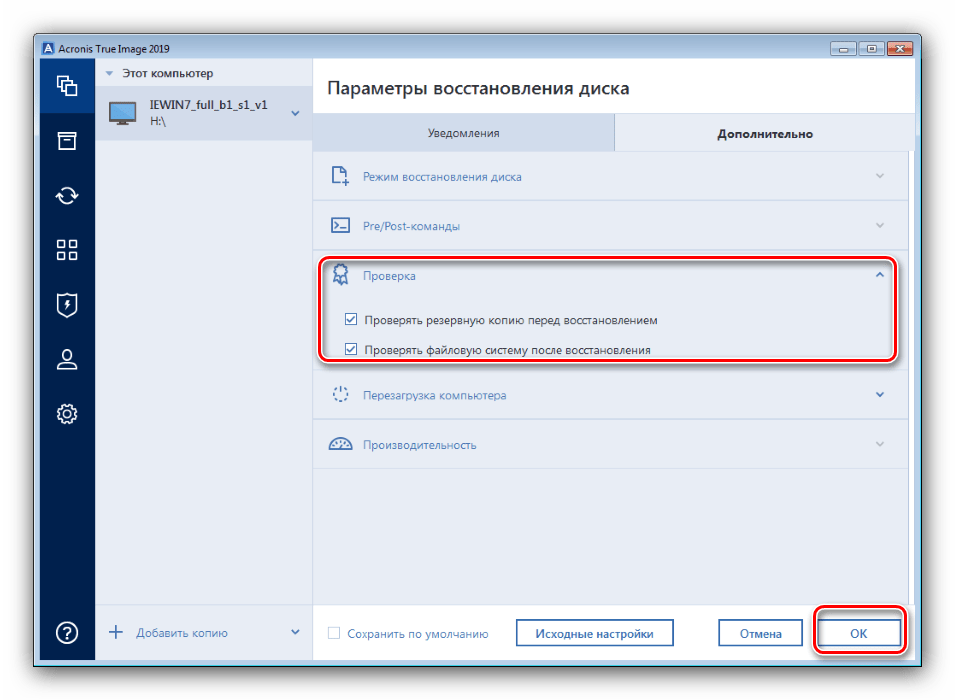
Task: Click Добавить копию link
Action: [x=181, y=632]
